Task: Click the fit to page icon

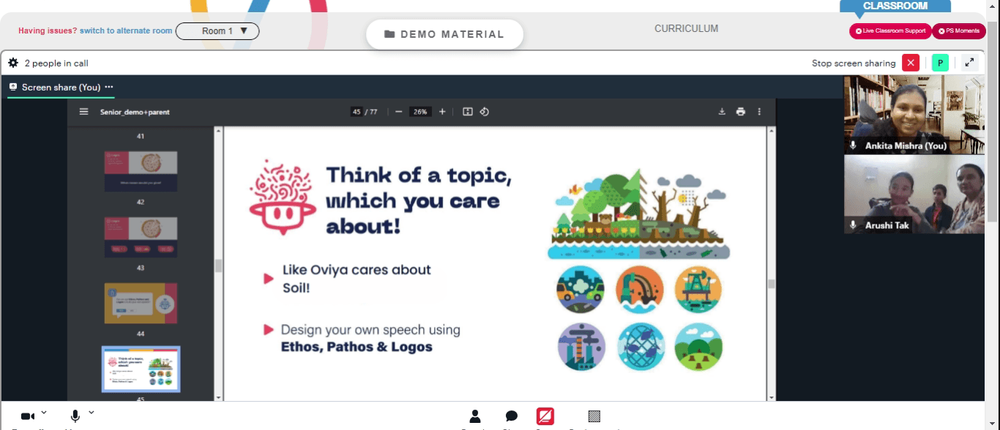Action: coord(467,112)
